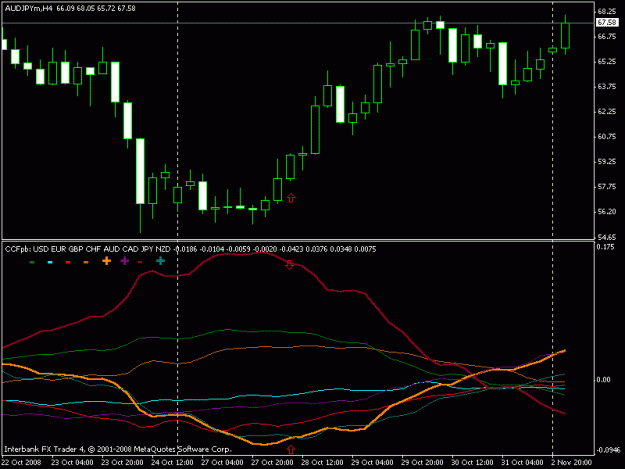Click the 29 Oct 04:00 time axis label
Screen dimensions: 625x469
coord(372,463)
